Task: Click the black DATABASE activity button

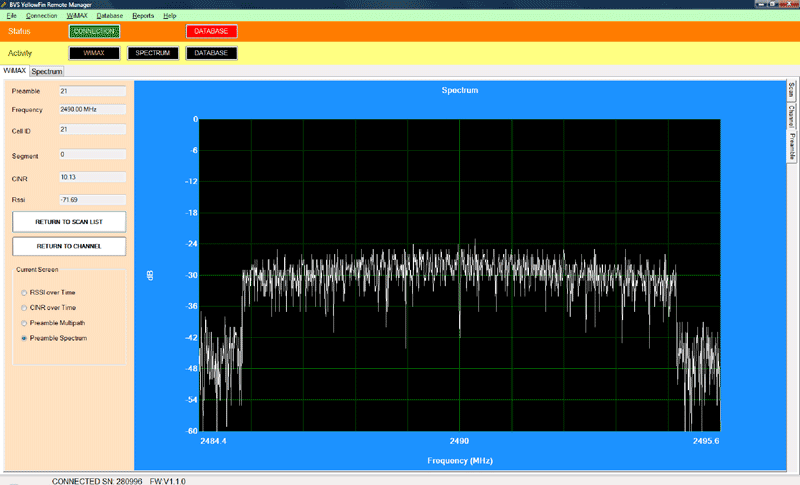Action: click(211, 53)
